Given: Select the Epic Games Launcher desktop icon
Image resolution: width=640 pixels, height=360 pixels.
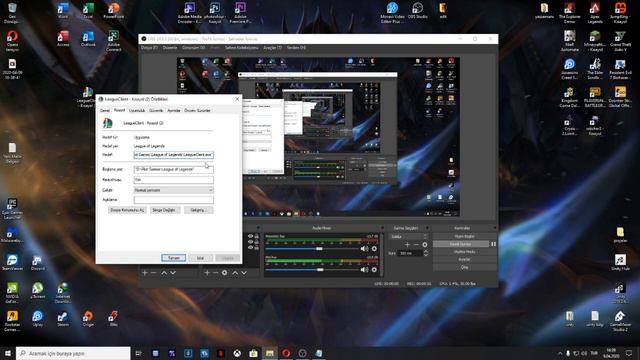Looking at the screenshot, I should (x=12, y=209).
